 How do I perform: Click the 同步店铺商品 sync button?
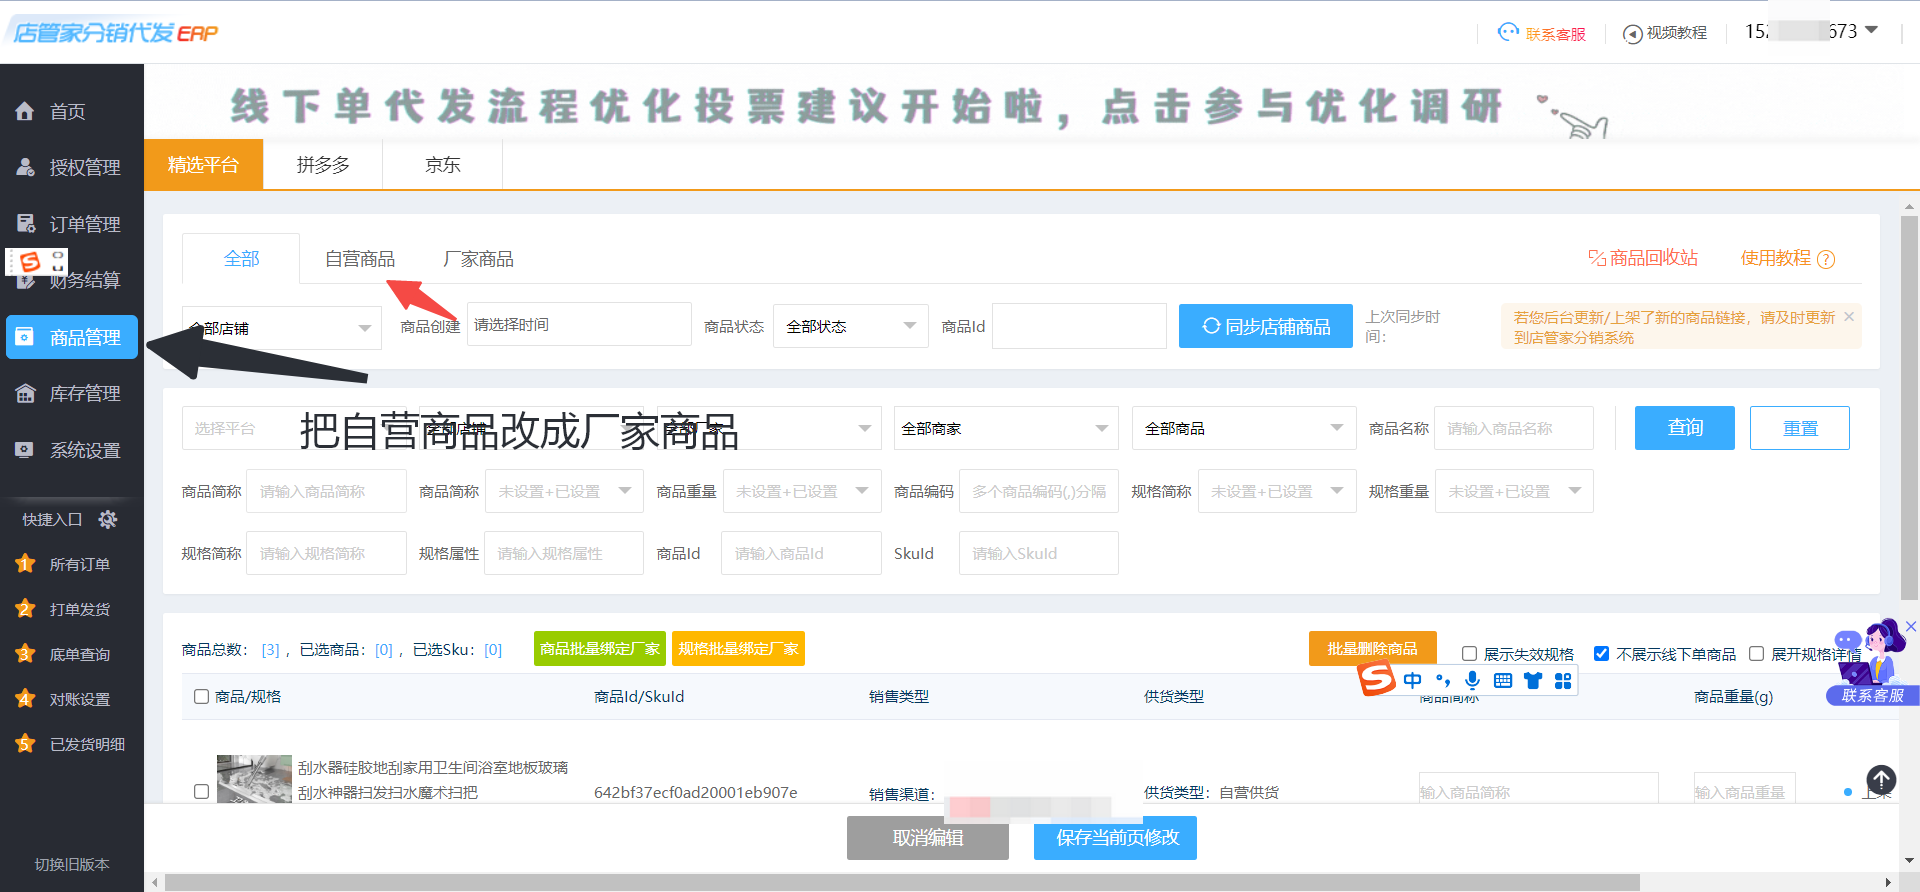[x=1265, y=326]
